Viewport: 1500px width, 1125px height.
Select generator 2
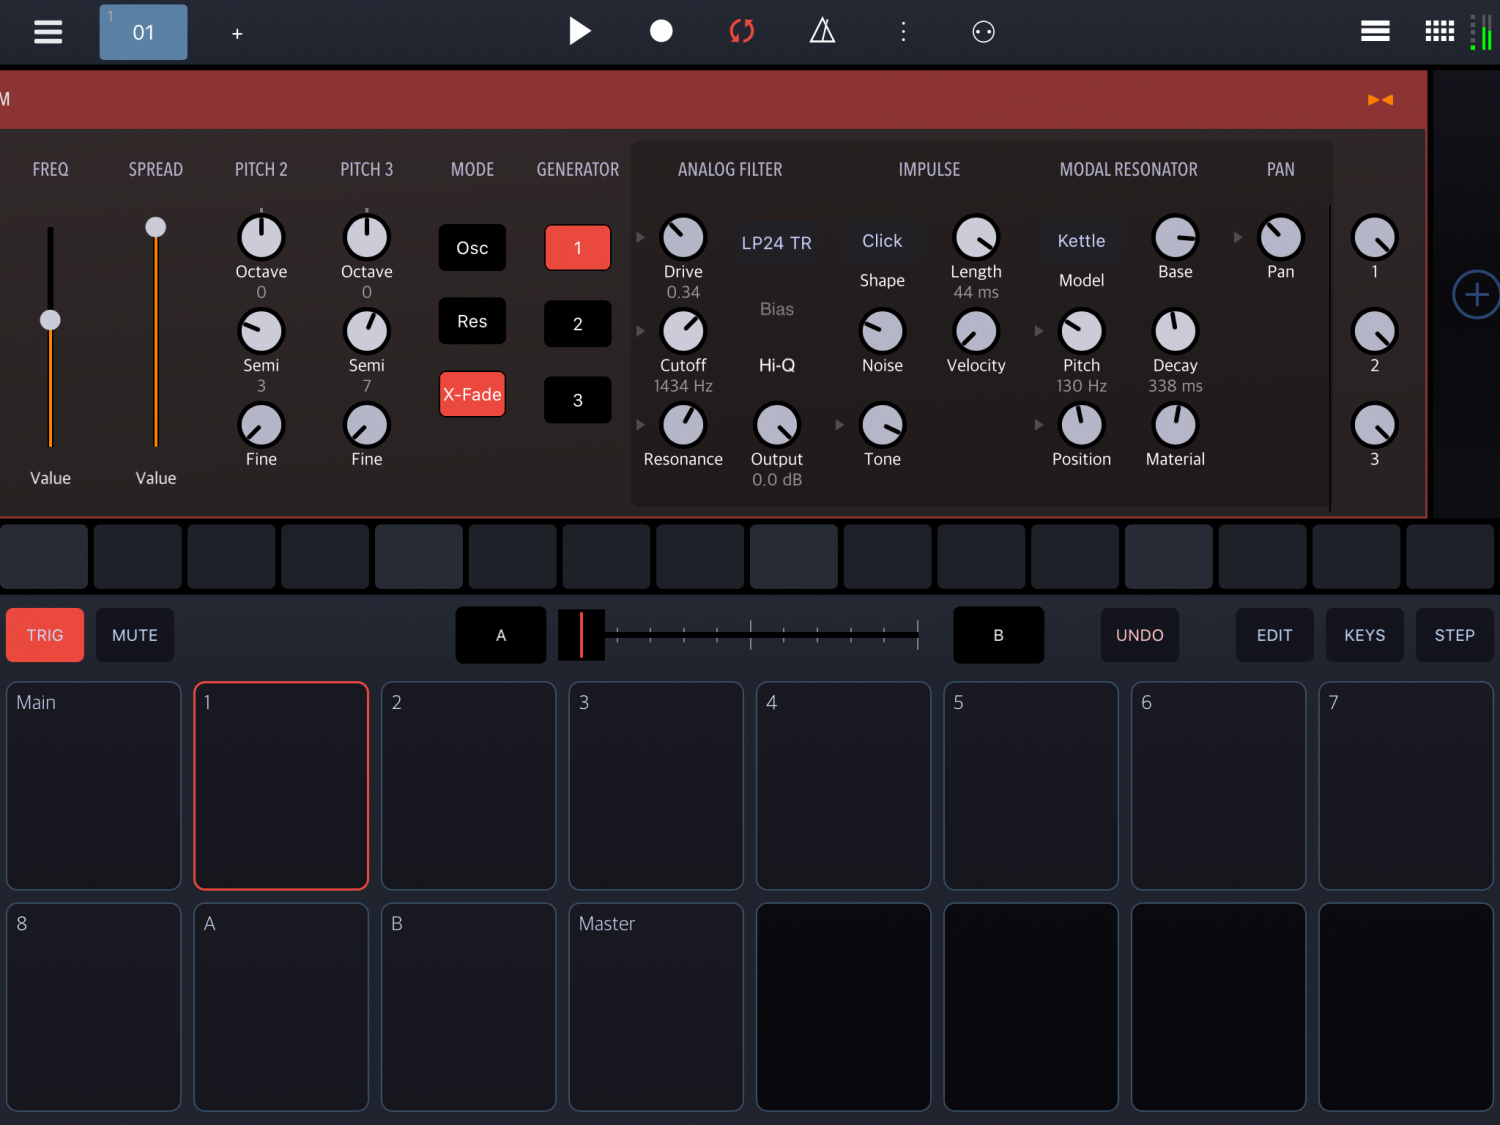pos(577,324)
